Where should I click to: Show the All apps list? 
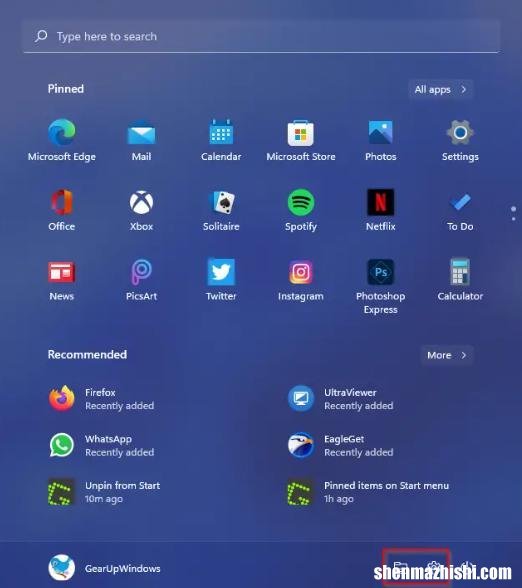[441, 90]
